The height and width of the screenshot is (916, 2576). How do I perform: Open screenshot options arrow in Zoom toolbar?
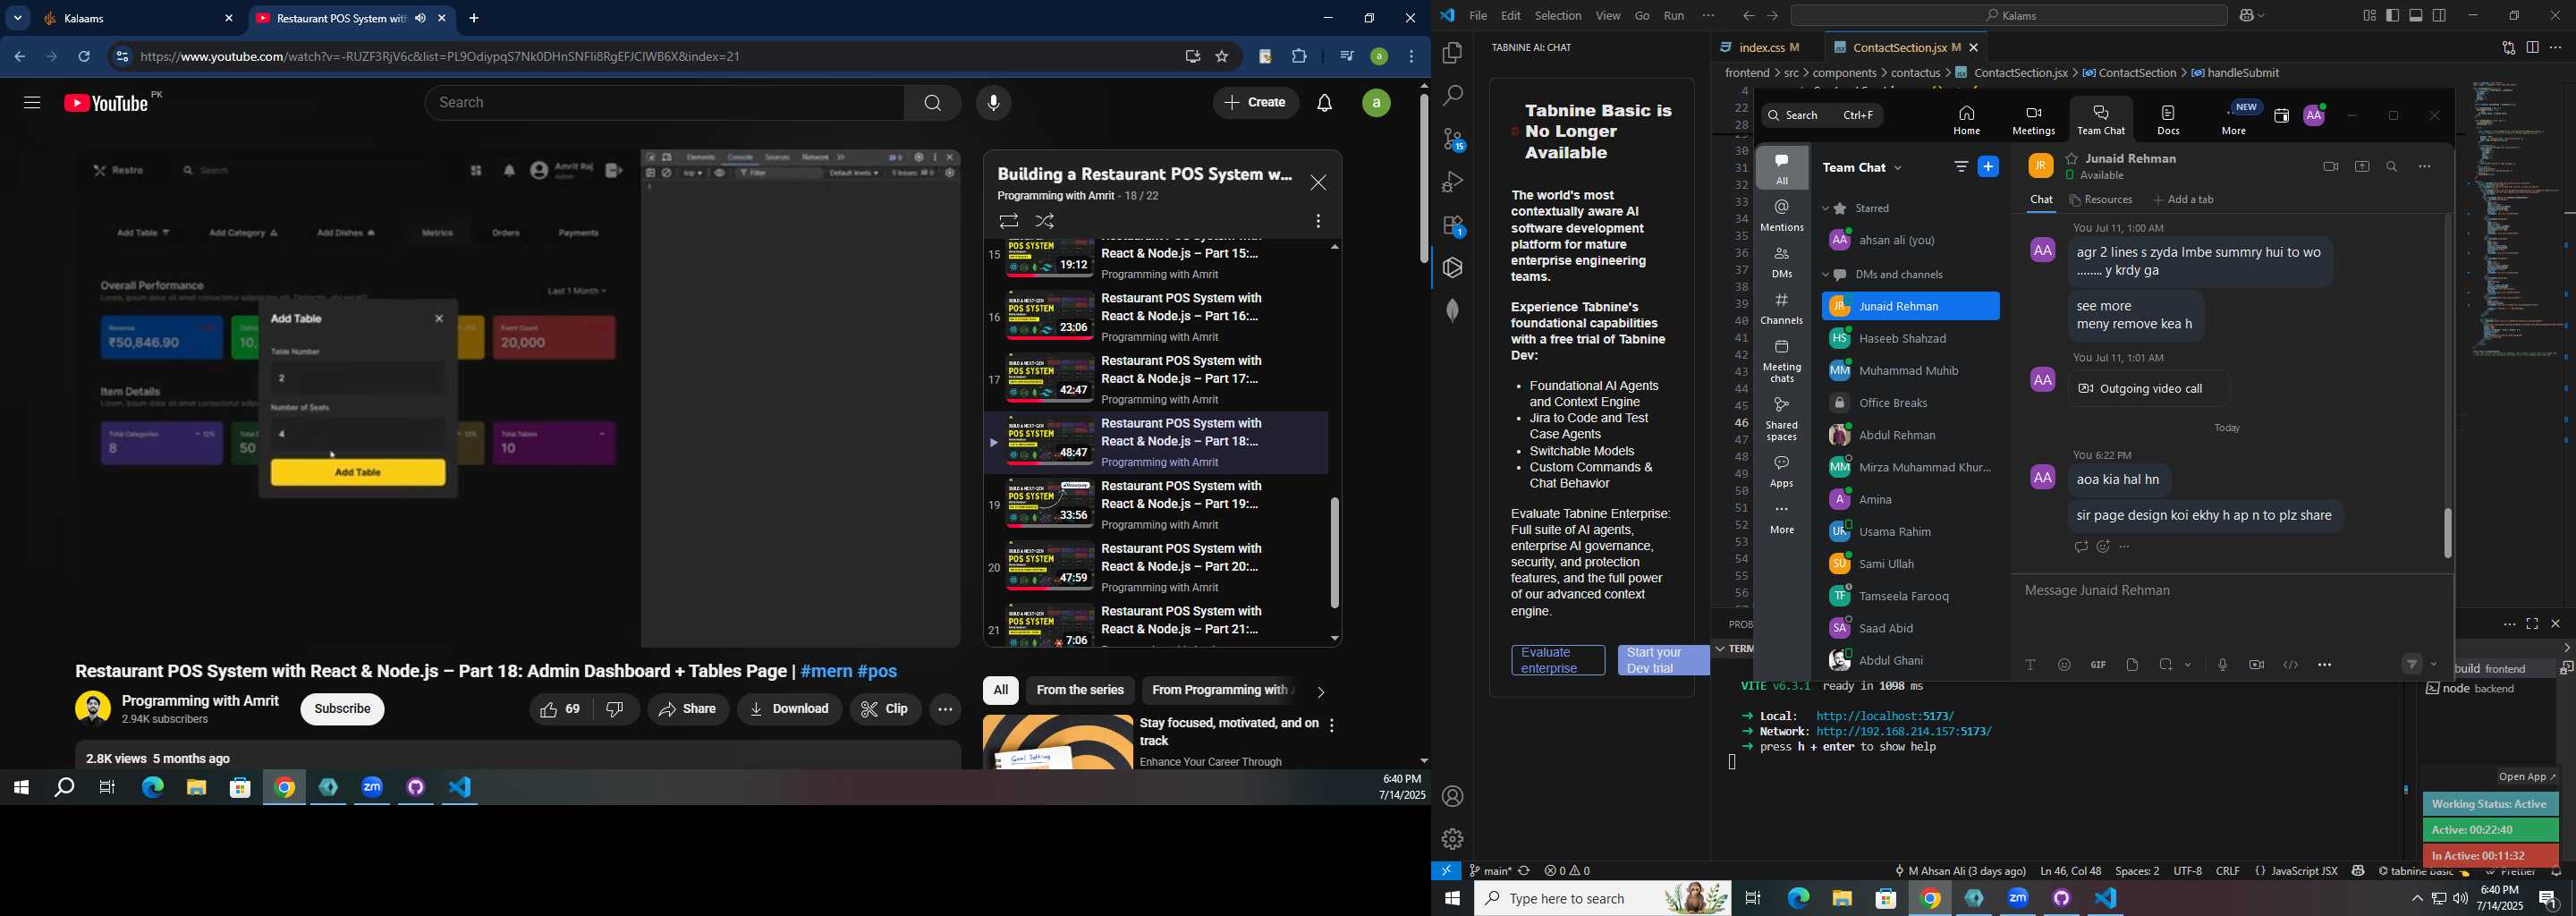(2188, 665)
